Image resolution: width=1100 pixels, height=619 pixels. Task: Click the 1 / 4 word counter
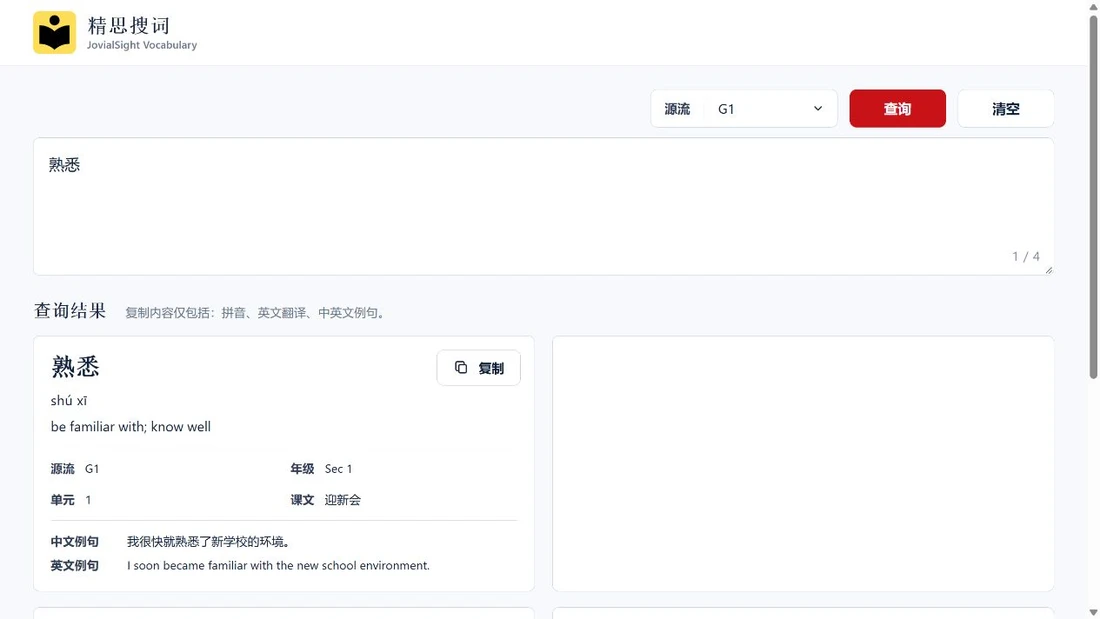point(1026,256)
